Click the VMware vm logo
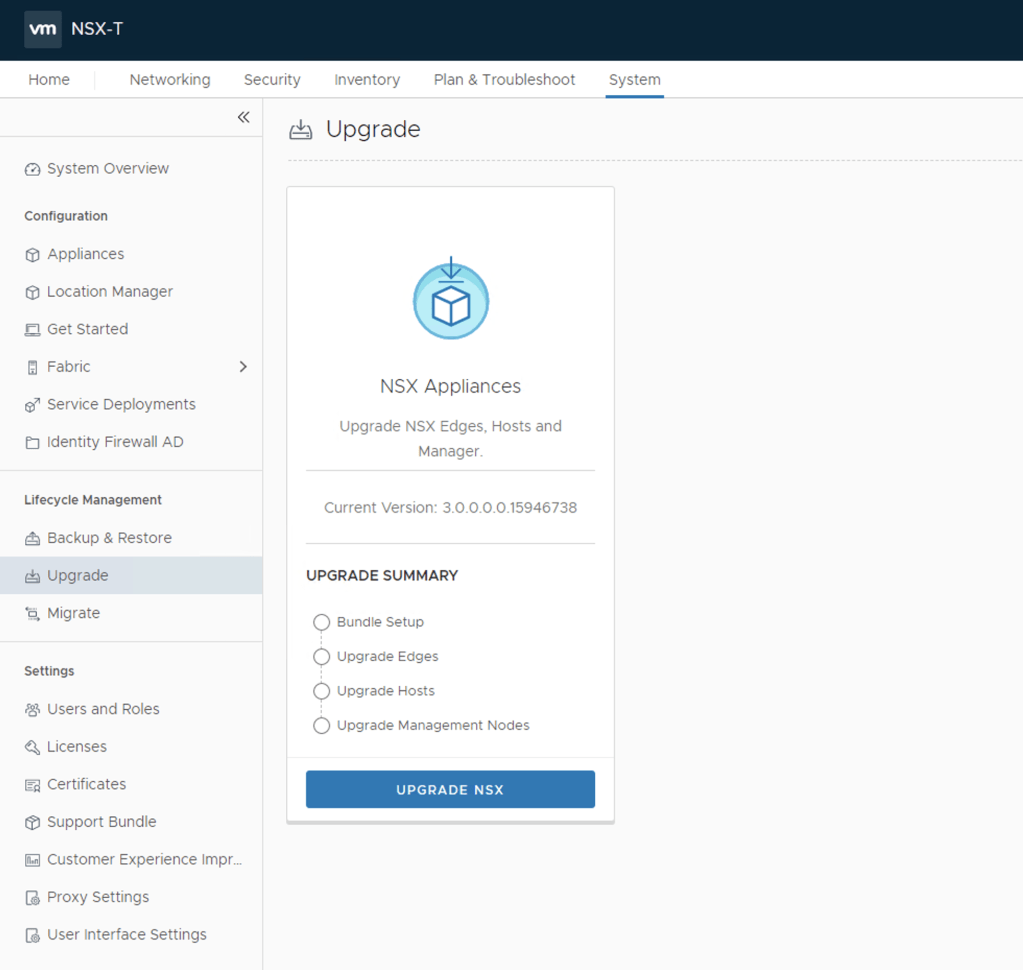The height and width of the screenshot is (970, 1023). point(43,29)
